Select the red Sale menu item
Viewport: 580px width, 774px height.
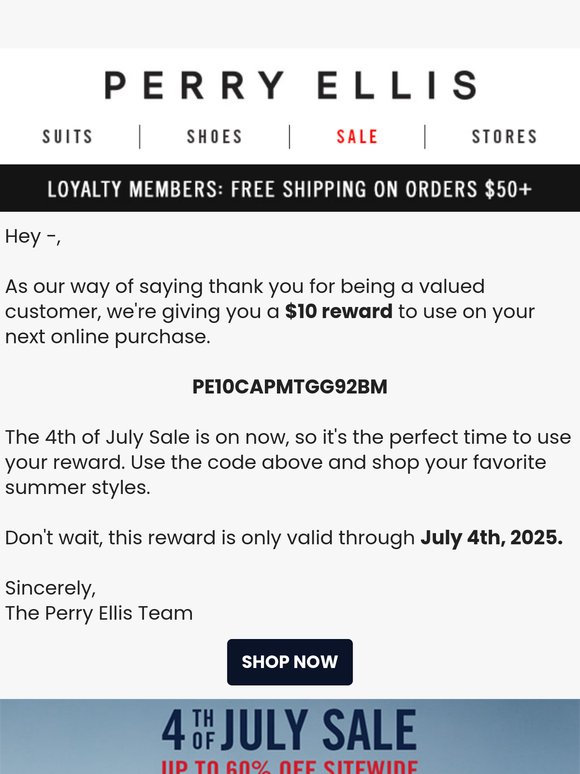[357, 137]
